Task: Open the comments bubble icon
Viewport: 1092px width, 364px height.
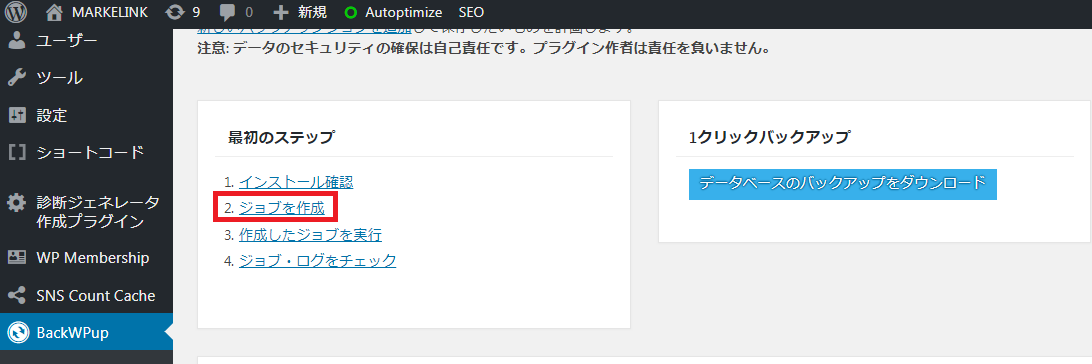Action: click(x=227, y=13)
